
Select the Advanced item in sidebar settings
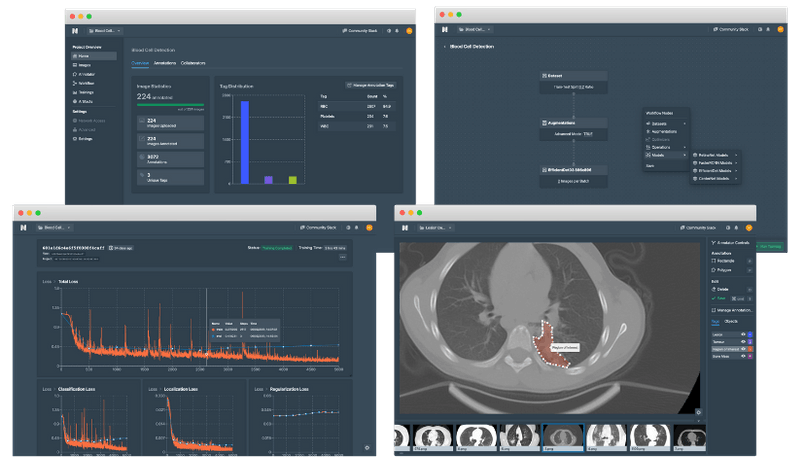pyautogui.click(x=86, y=130)
